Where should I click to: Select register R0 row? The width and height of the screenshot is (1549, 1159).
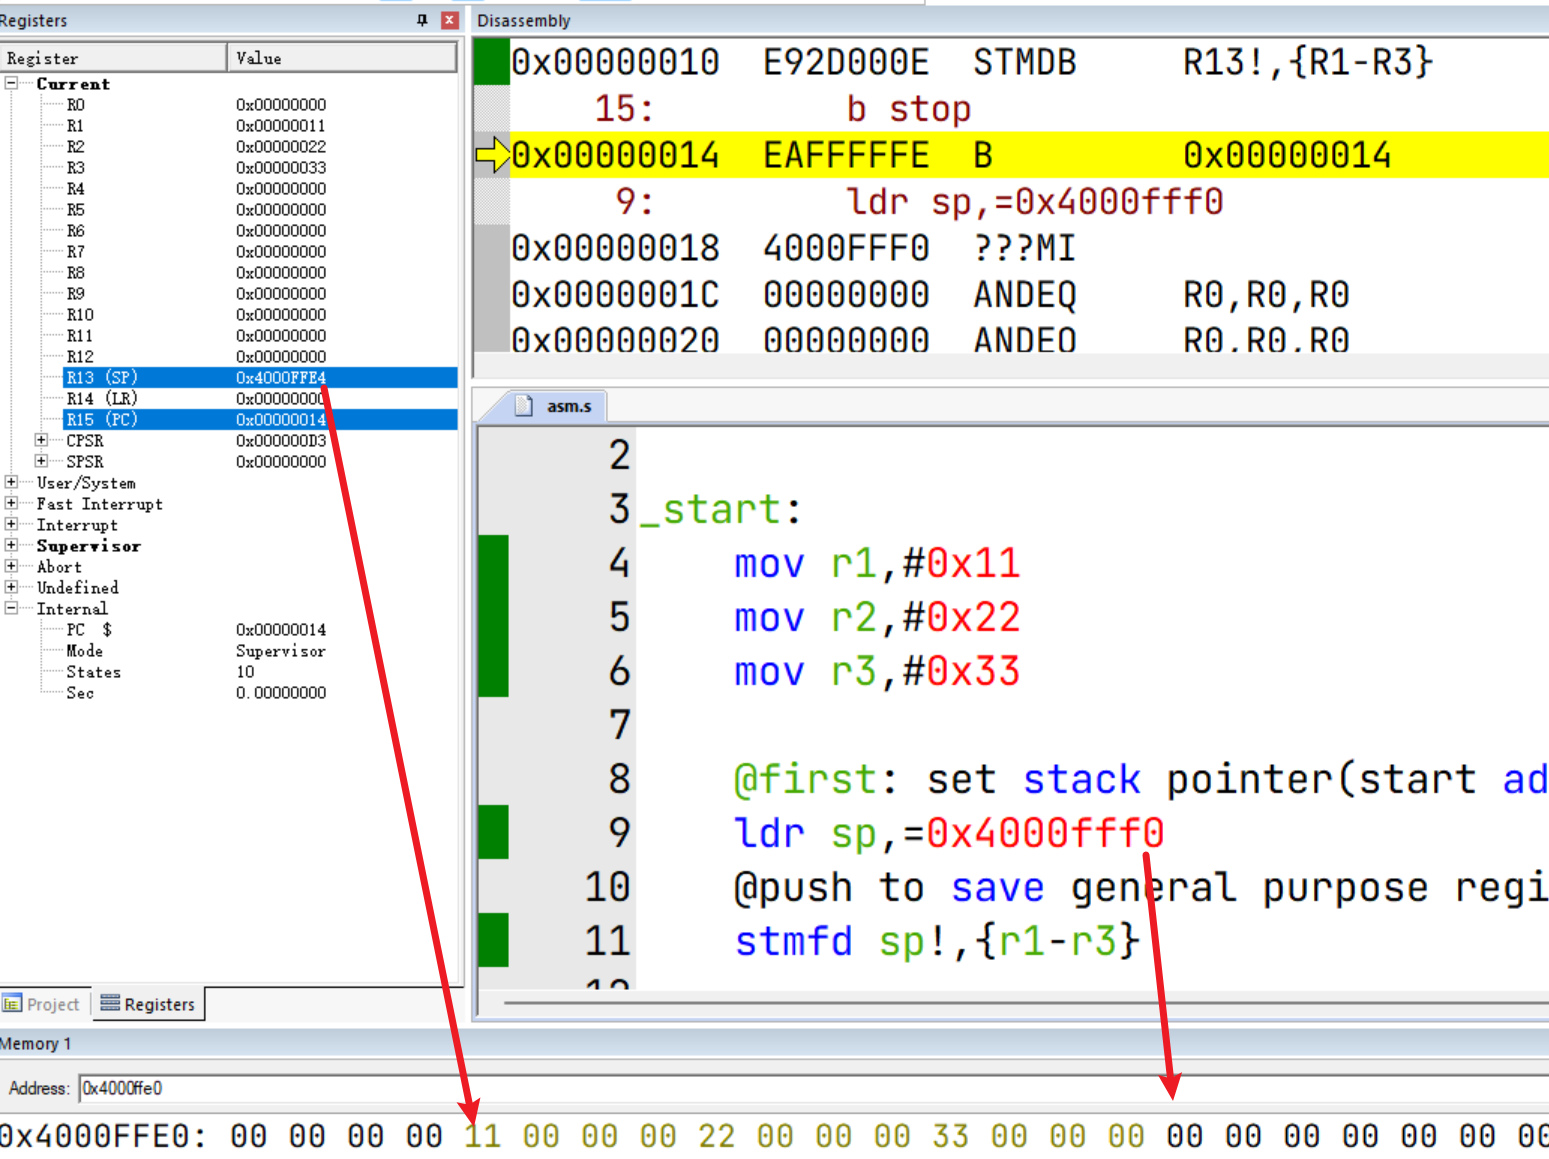click(260, 104)
